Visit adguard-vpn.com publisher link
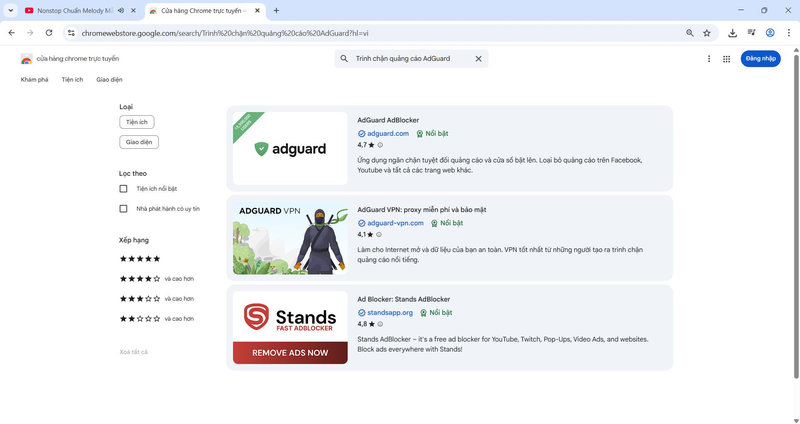The height and width of the screenshot is (424, 800). tap(395, 223)
